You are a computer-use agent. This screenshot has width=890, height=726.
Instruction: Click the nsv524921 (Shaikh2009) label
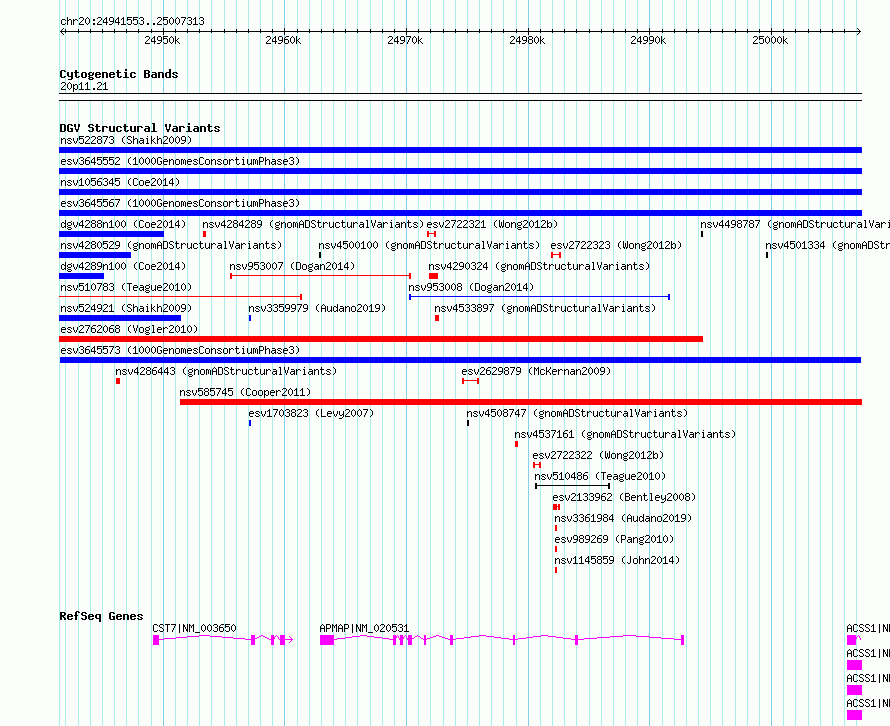(x=126, y=308)
